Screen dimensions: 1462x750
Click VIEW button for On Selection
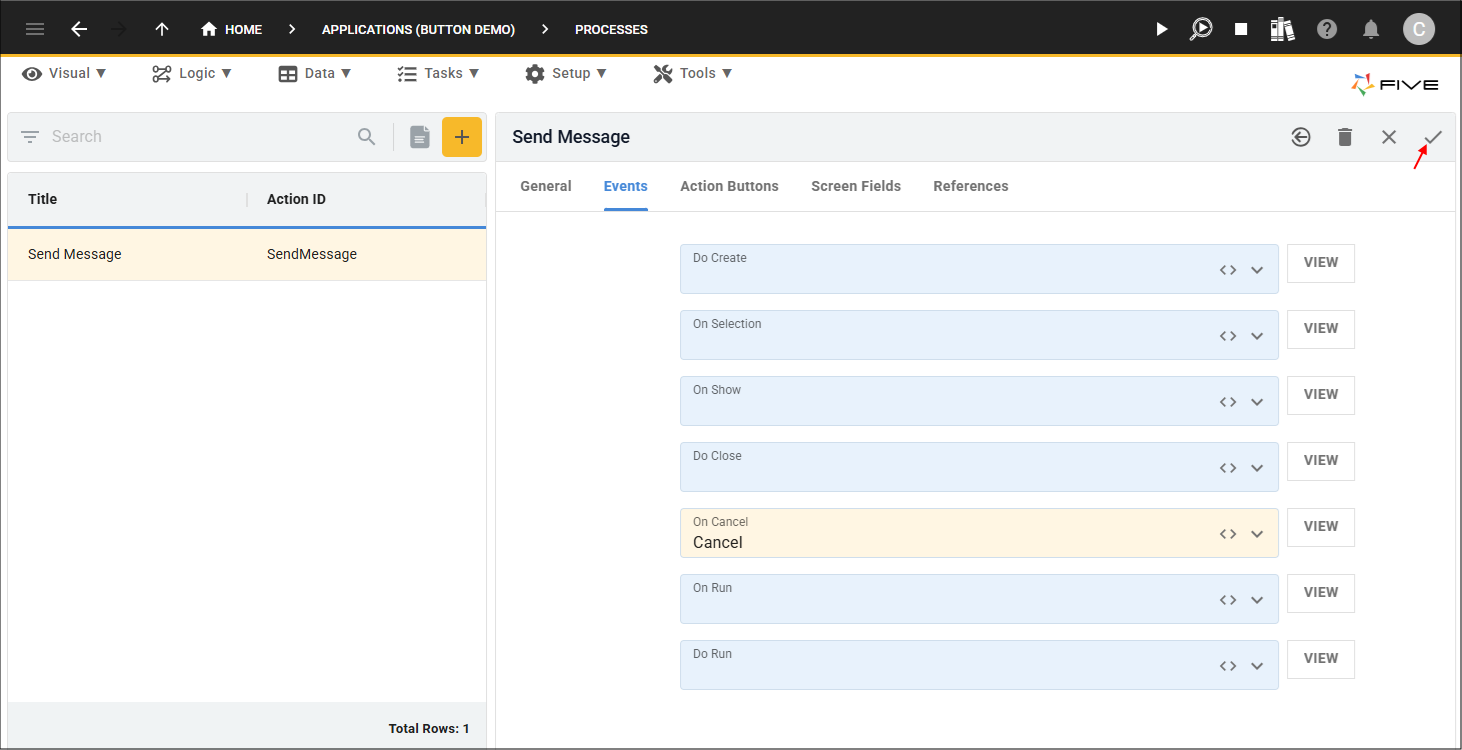click(1321, 329)
